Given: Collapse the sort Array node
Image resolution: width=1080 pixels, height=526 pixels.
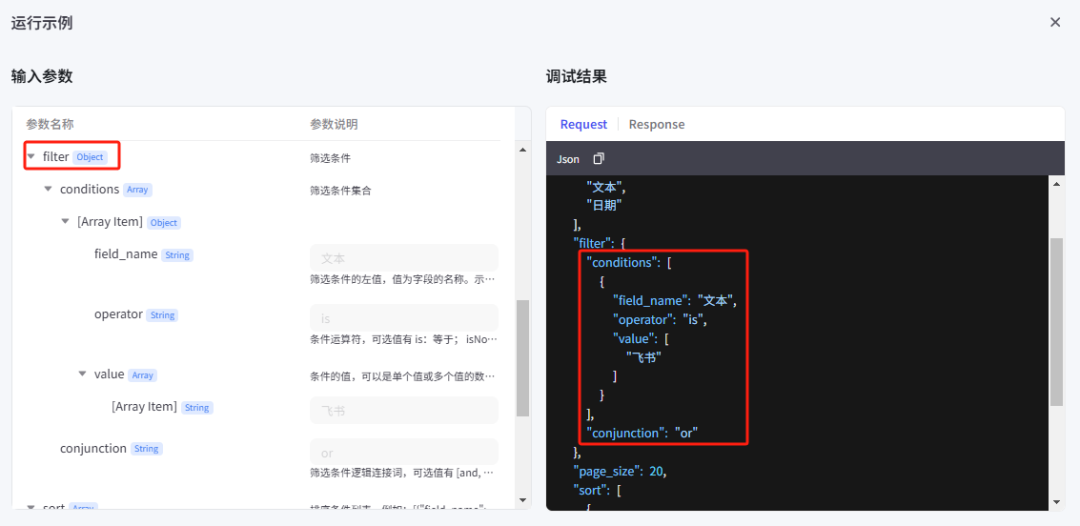Looking at the screenshot, I should tap(31, 507).
